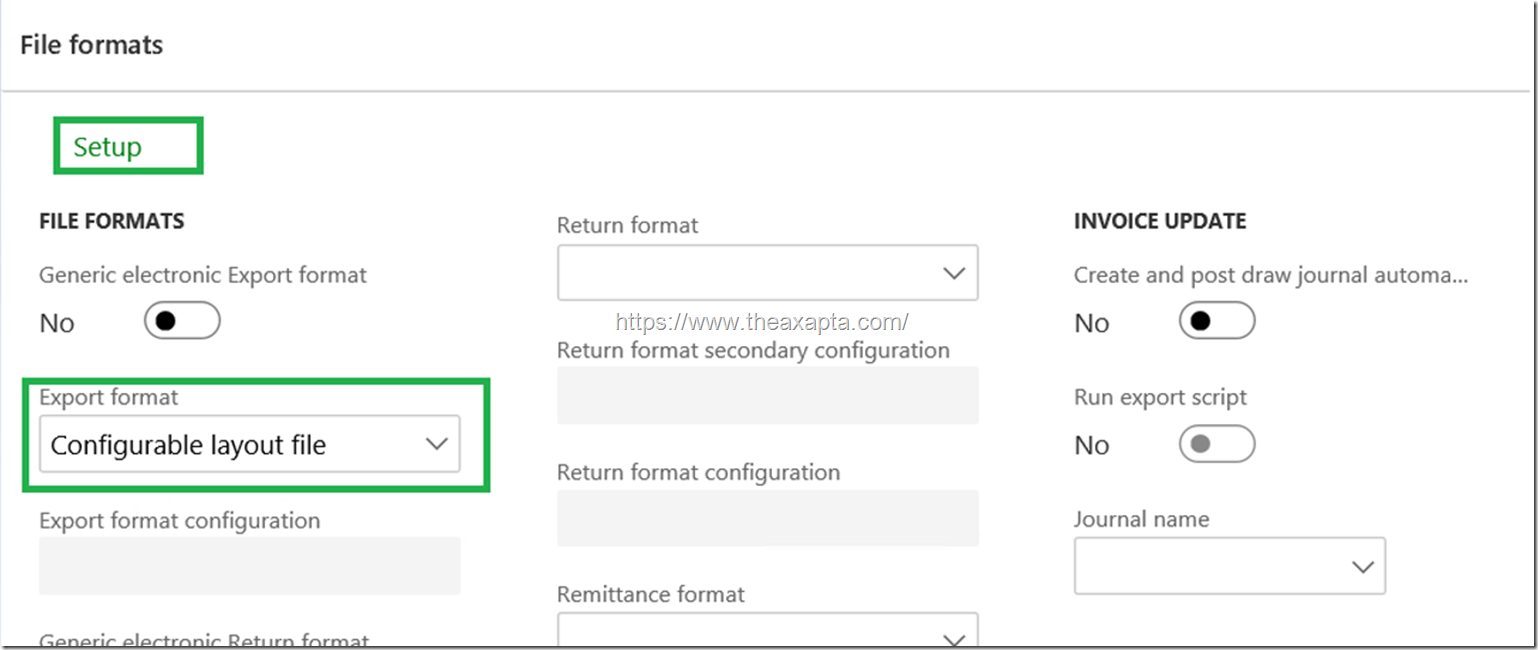The image size is (1538, 650).
Task: Open the theaxapta.com watermark link
Action: pos(762,322)
